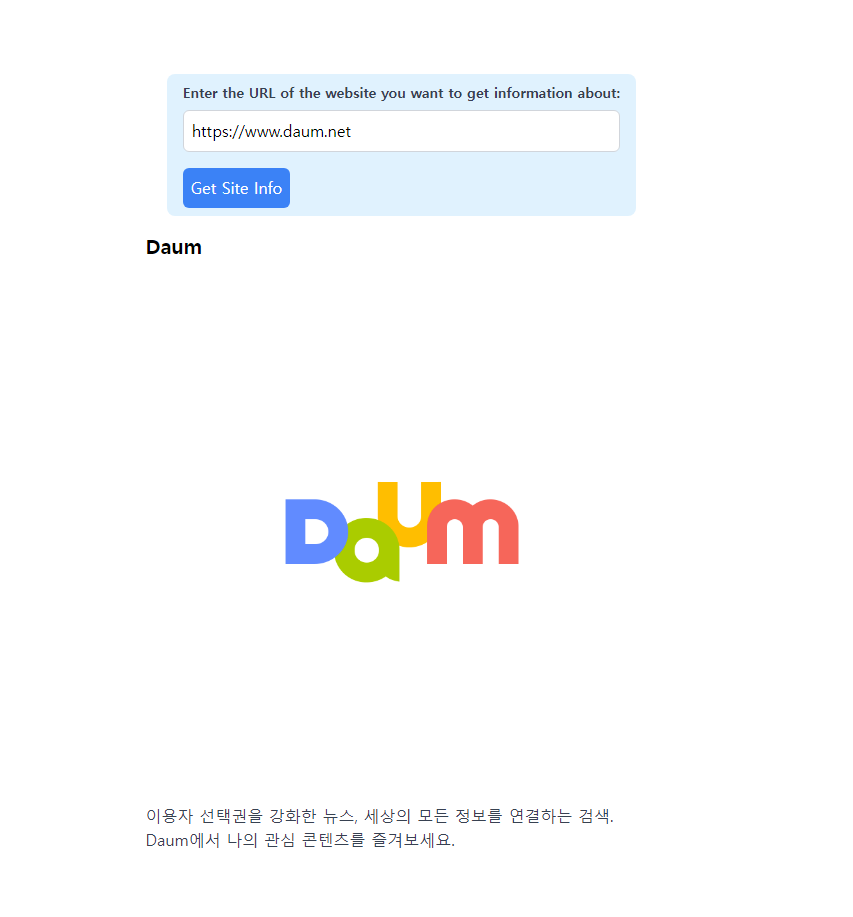Click the white hole inside green a

click(367, 550)
